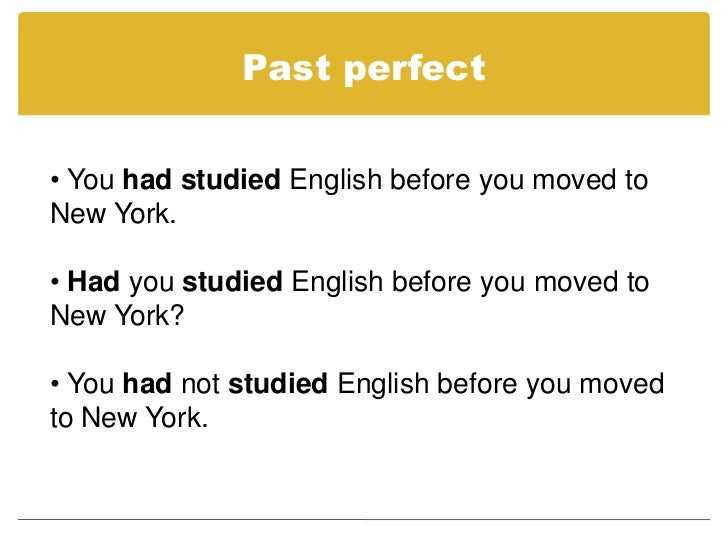Click "New York." ending the first sentence
The image size is (728, 546).
[112, 214]
